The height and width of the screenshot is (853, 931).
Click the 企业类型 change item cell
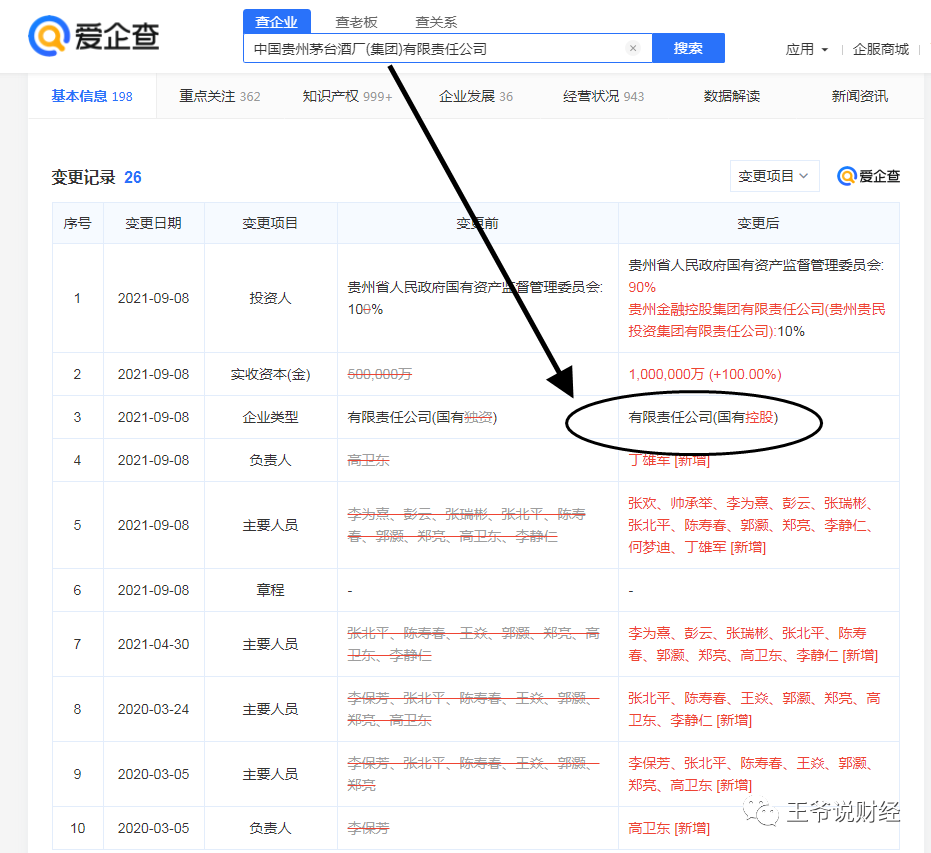[270, 417]
